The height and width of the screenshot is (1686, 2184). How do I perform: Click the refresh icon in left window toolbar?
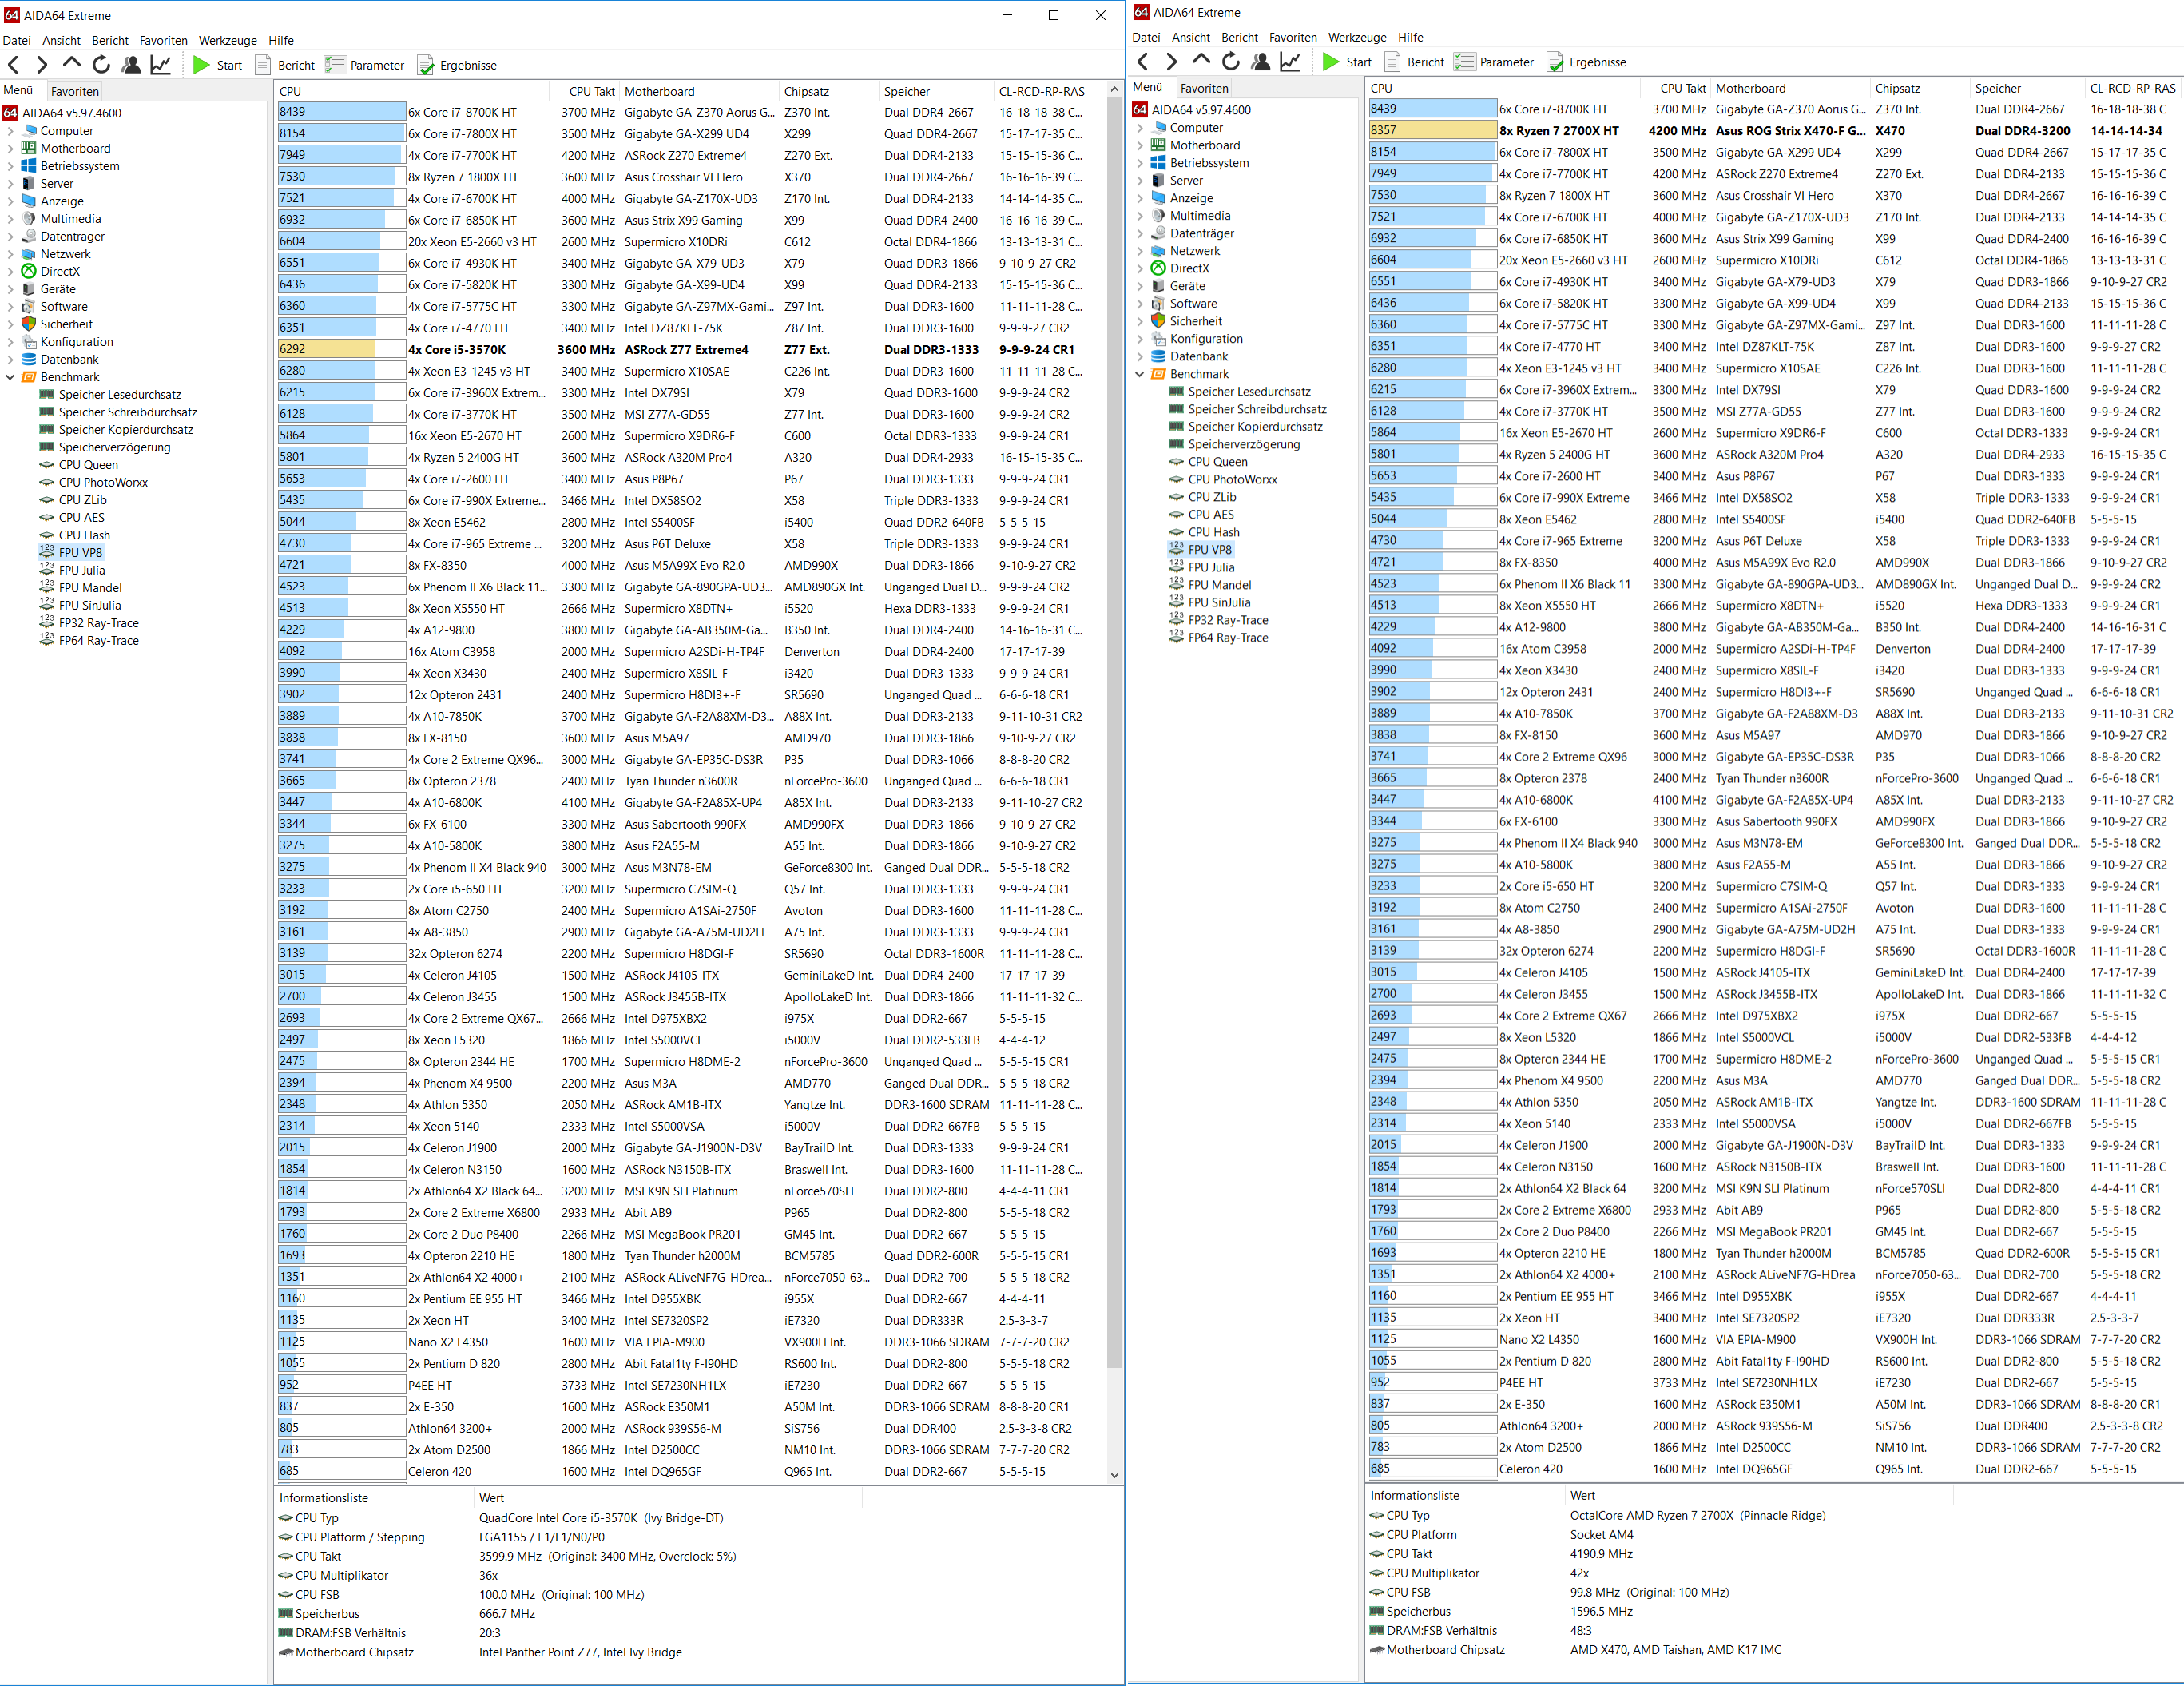tap(101, 65)
